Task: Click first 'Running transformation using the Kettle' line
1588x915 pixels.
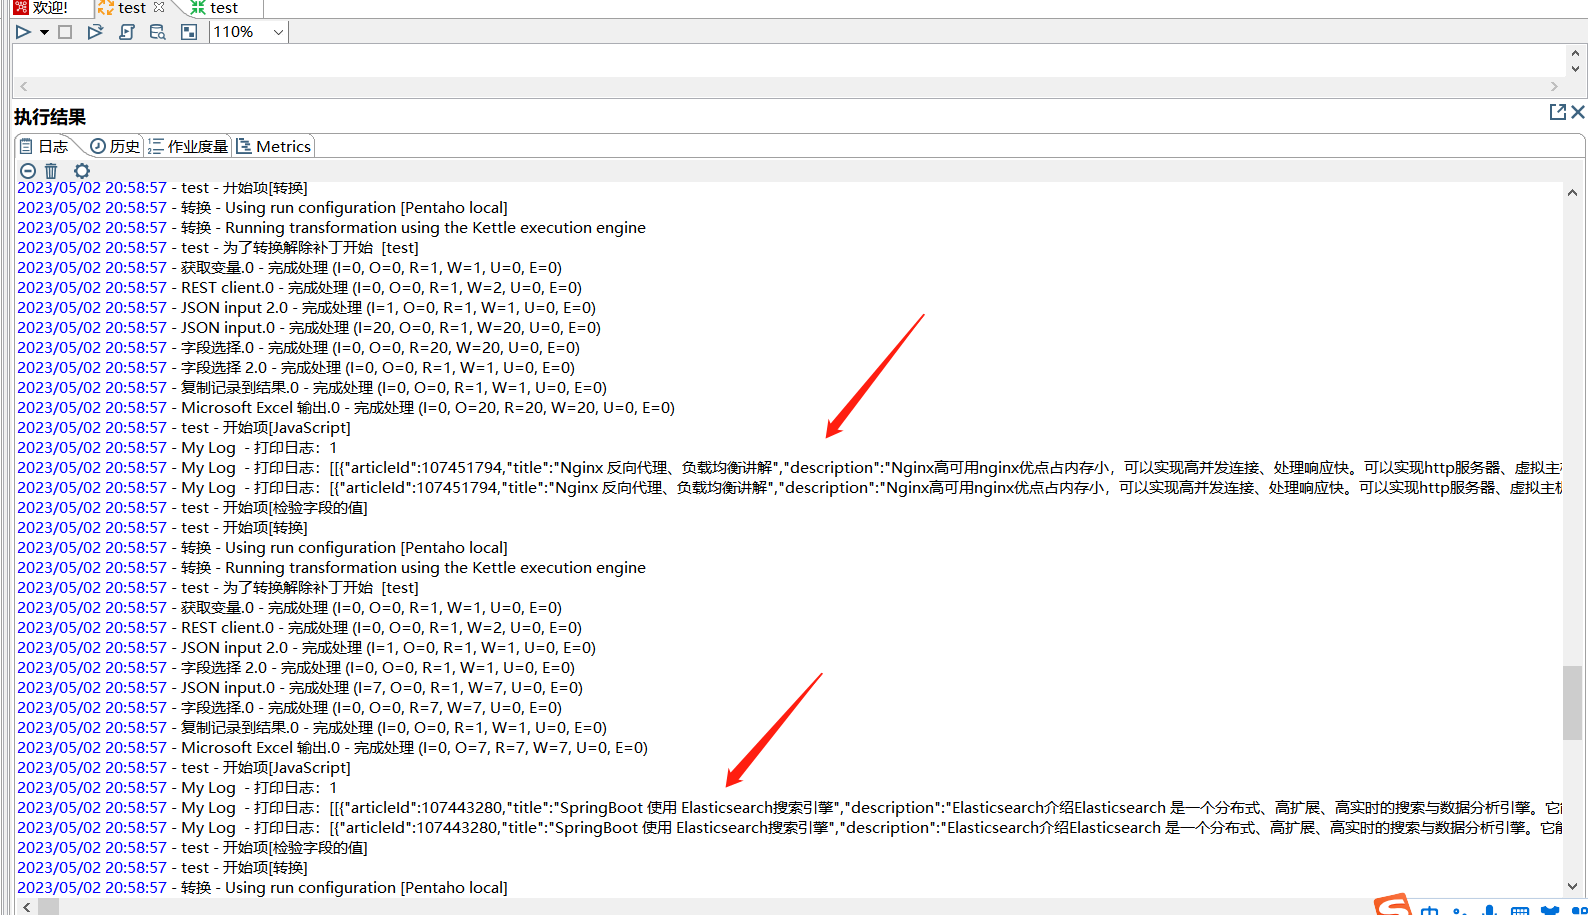Action: [x=331, y=228]
